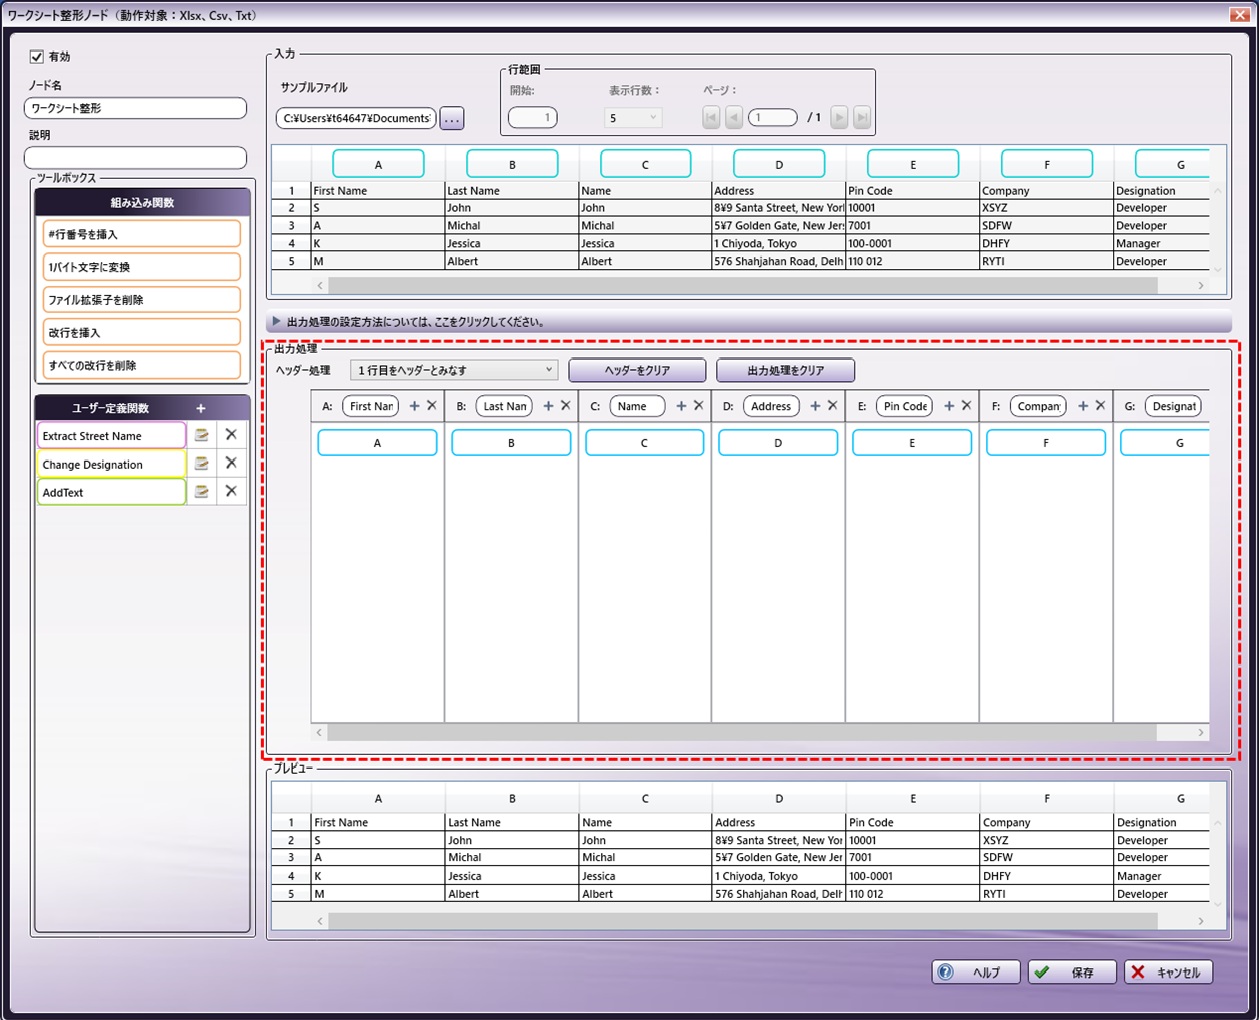
Task: Open the 表示行数 dropdown showing 5
Action: point(632,118)
